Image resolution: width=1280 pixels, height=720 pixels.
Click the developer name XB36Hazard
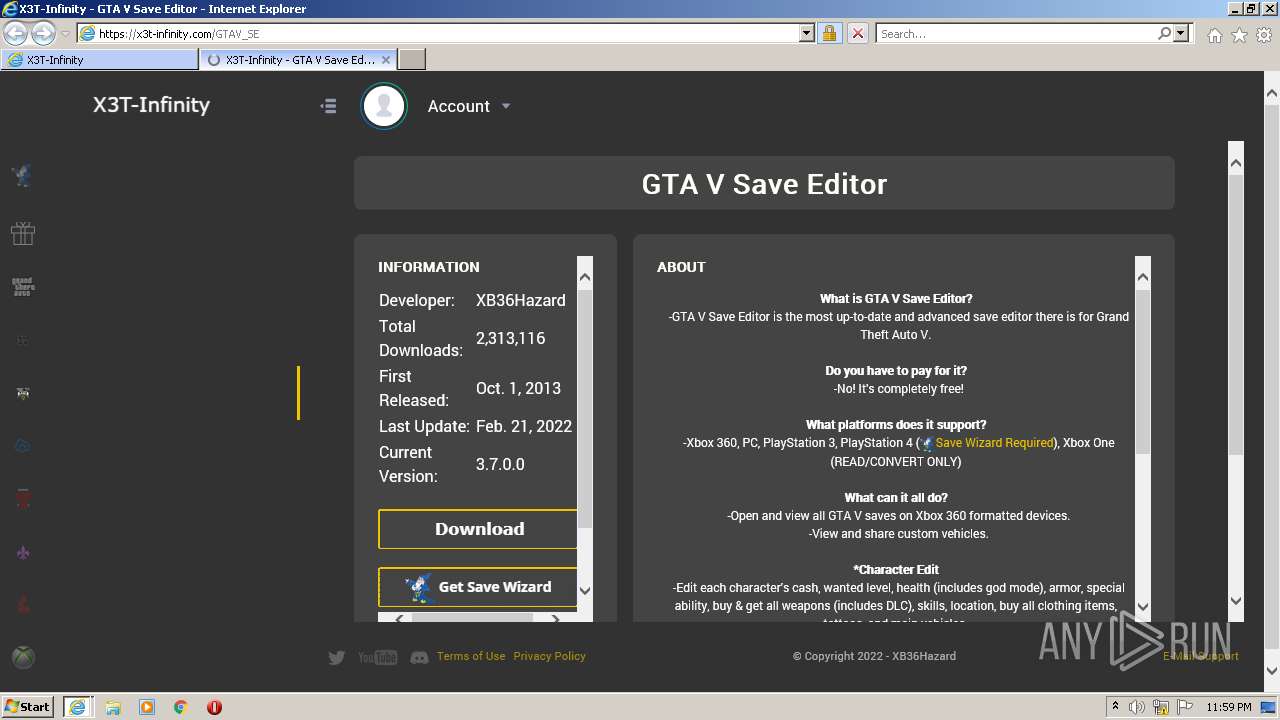pos(520,300)
